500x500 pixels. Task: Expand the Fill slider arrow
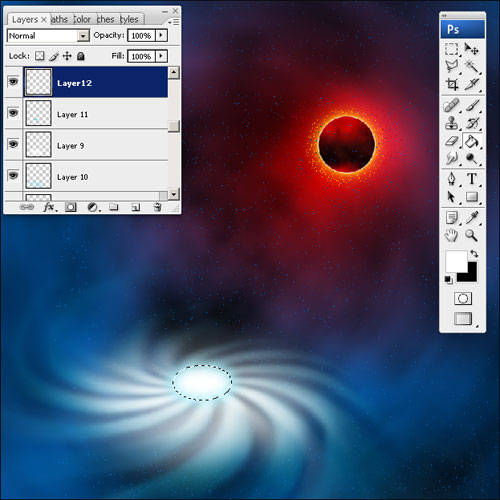click(x=161, y=56)
